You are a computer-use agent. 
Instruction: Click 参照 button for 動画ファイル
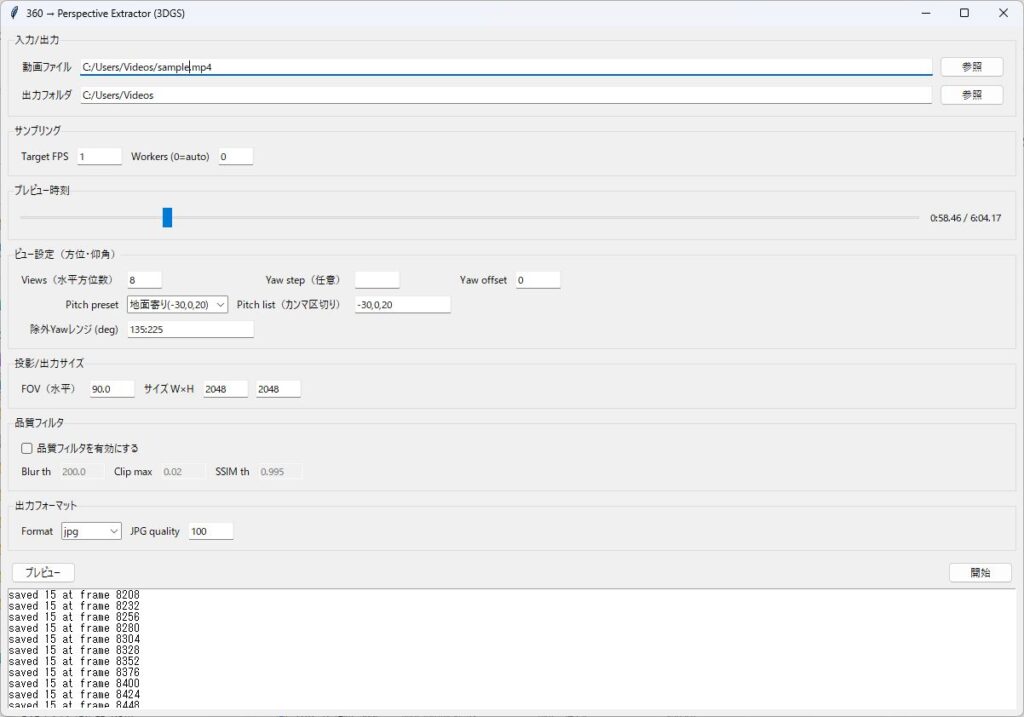click(971, 67)
